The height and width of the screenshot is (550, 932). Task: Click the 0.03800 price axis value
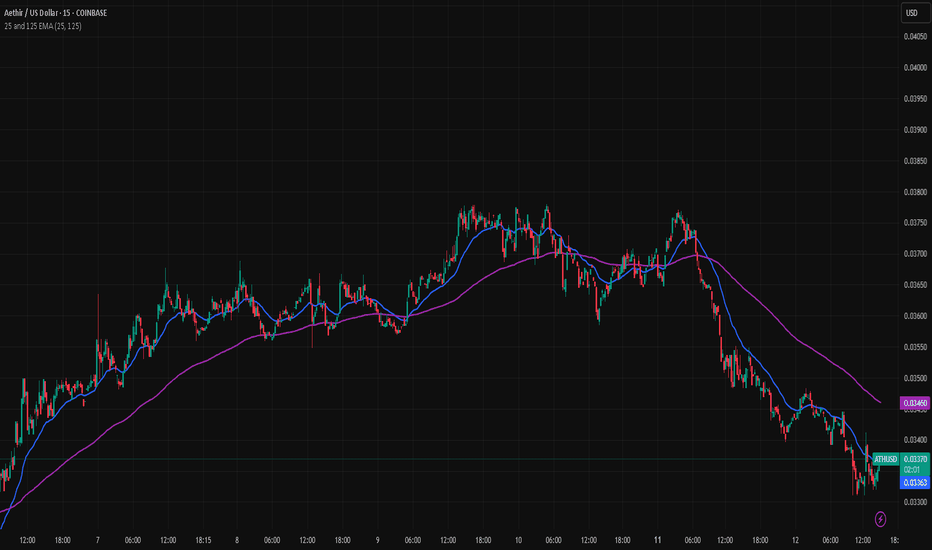click(x=915, y=192)
